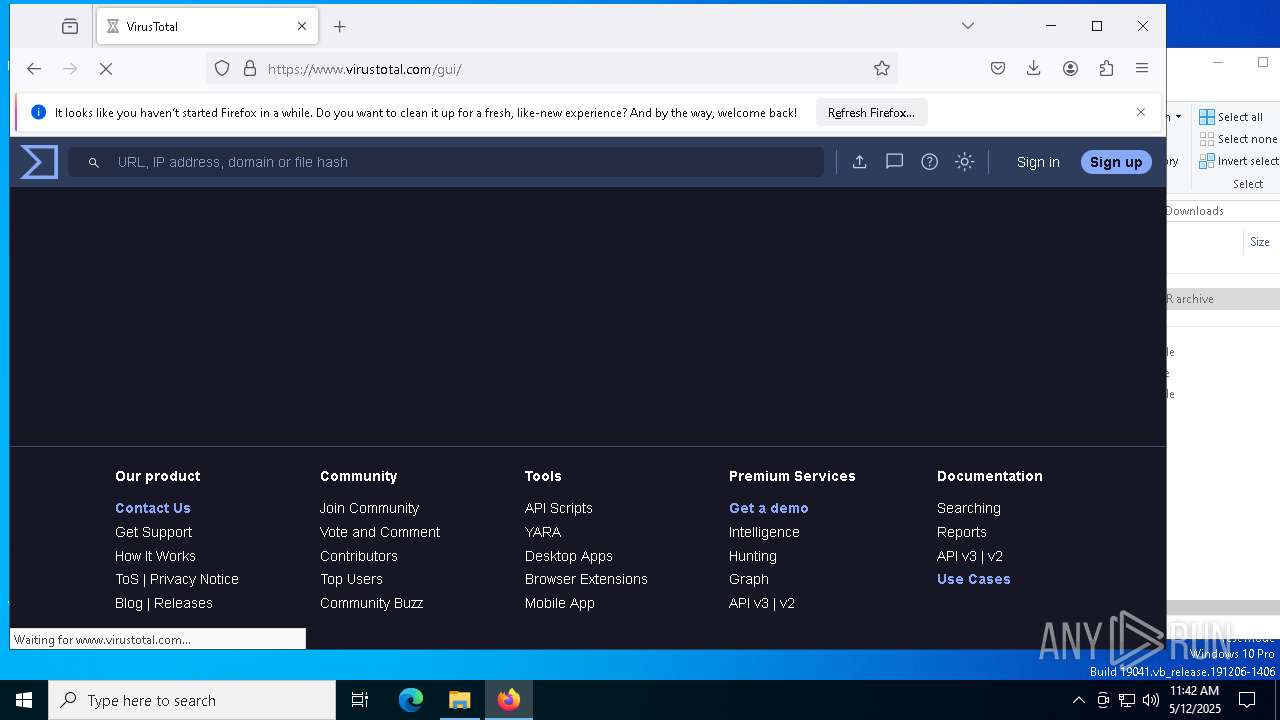Open the Graph link
1280x720 pixels.
click(x=749, y=579)
